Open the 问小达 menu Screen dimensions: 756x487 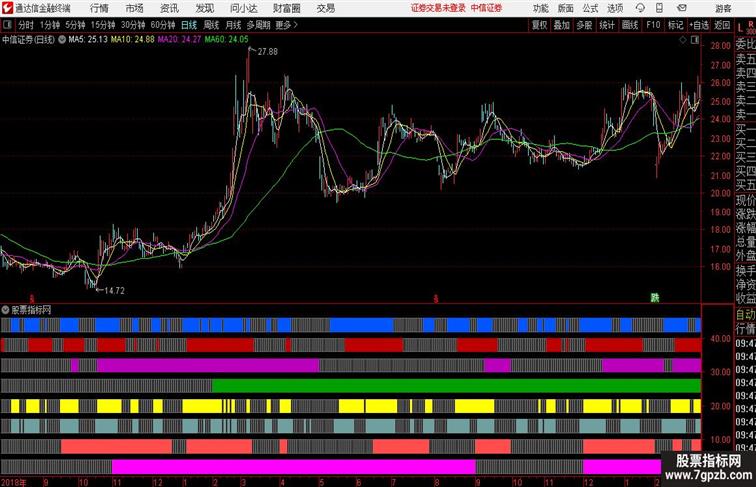point(243,8)
